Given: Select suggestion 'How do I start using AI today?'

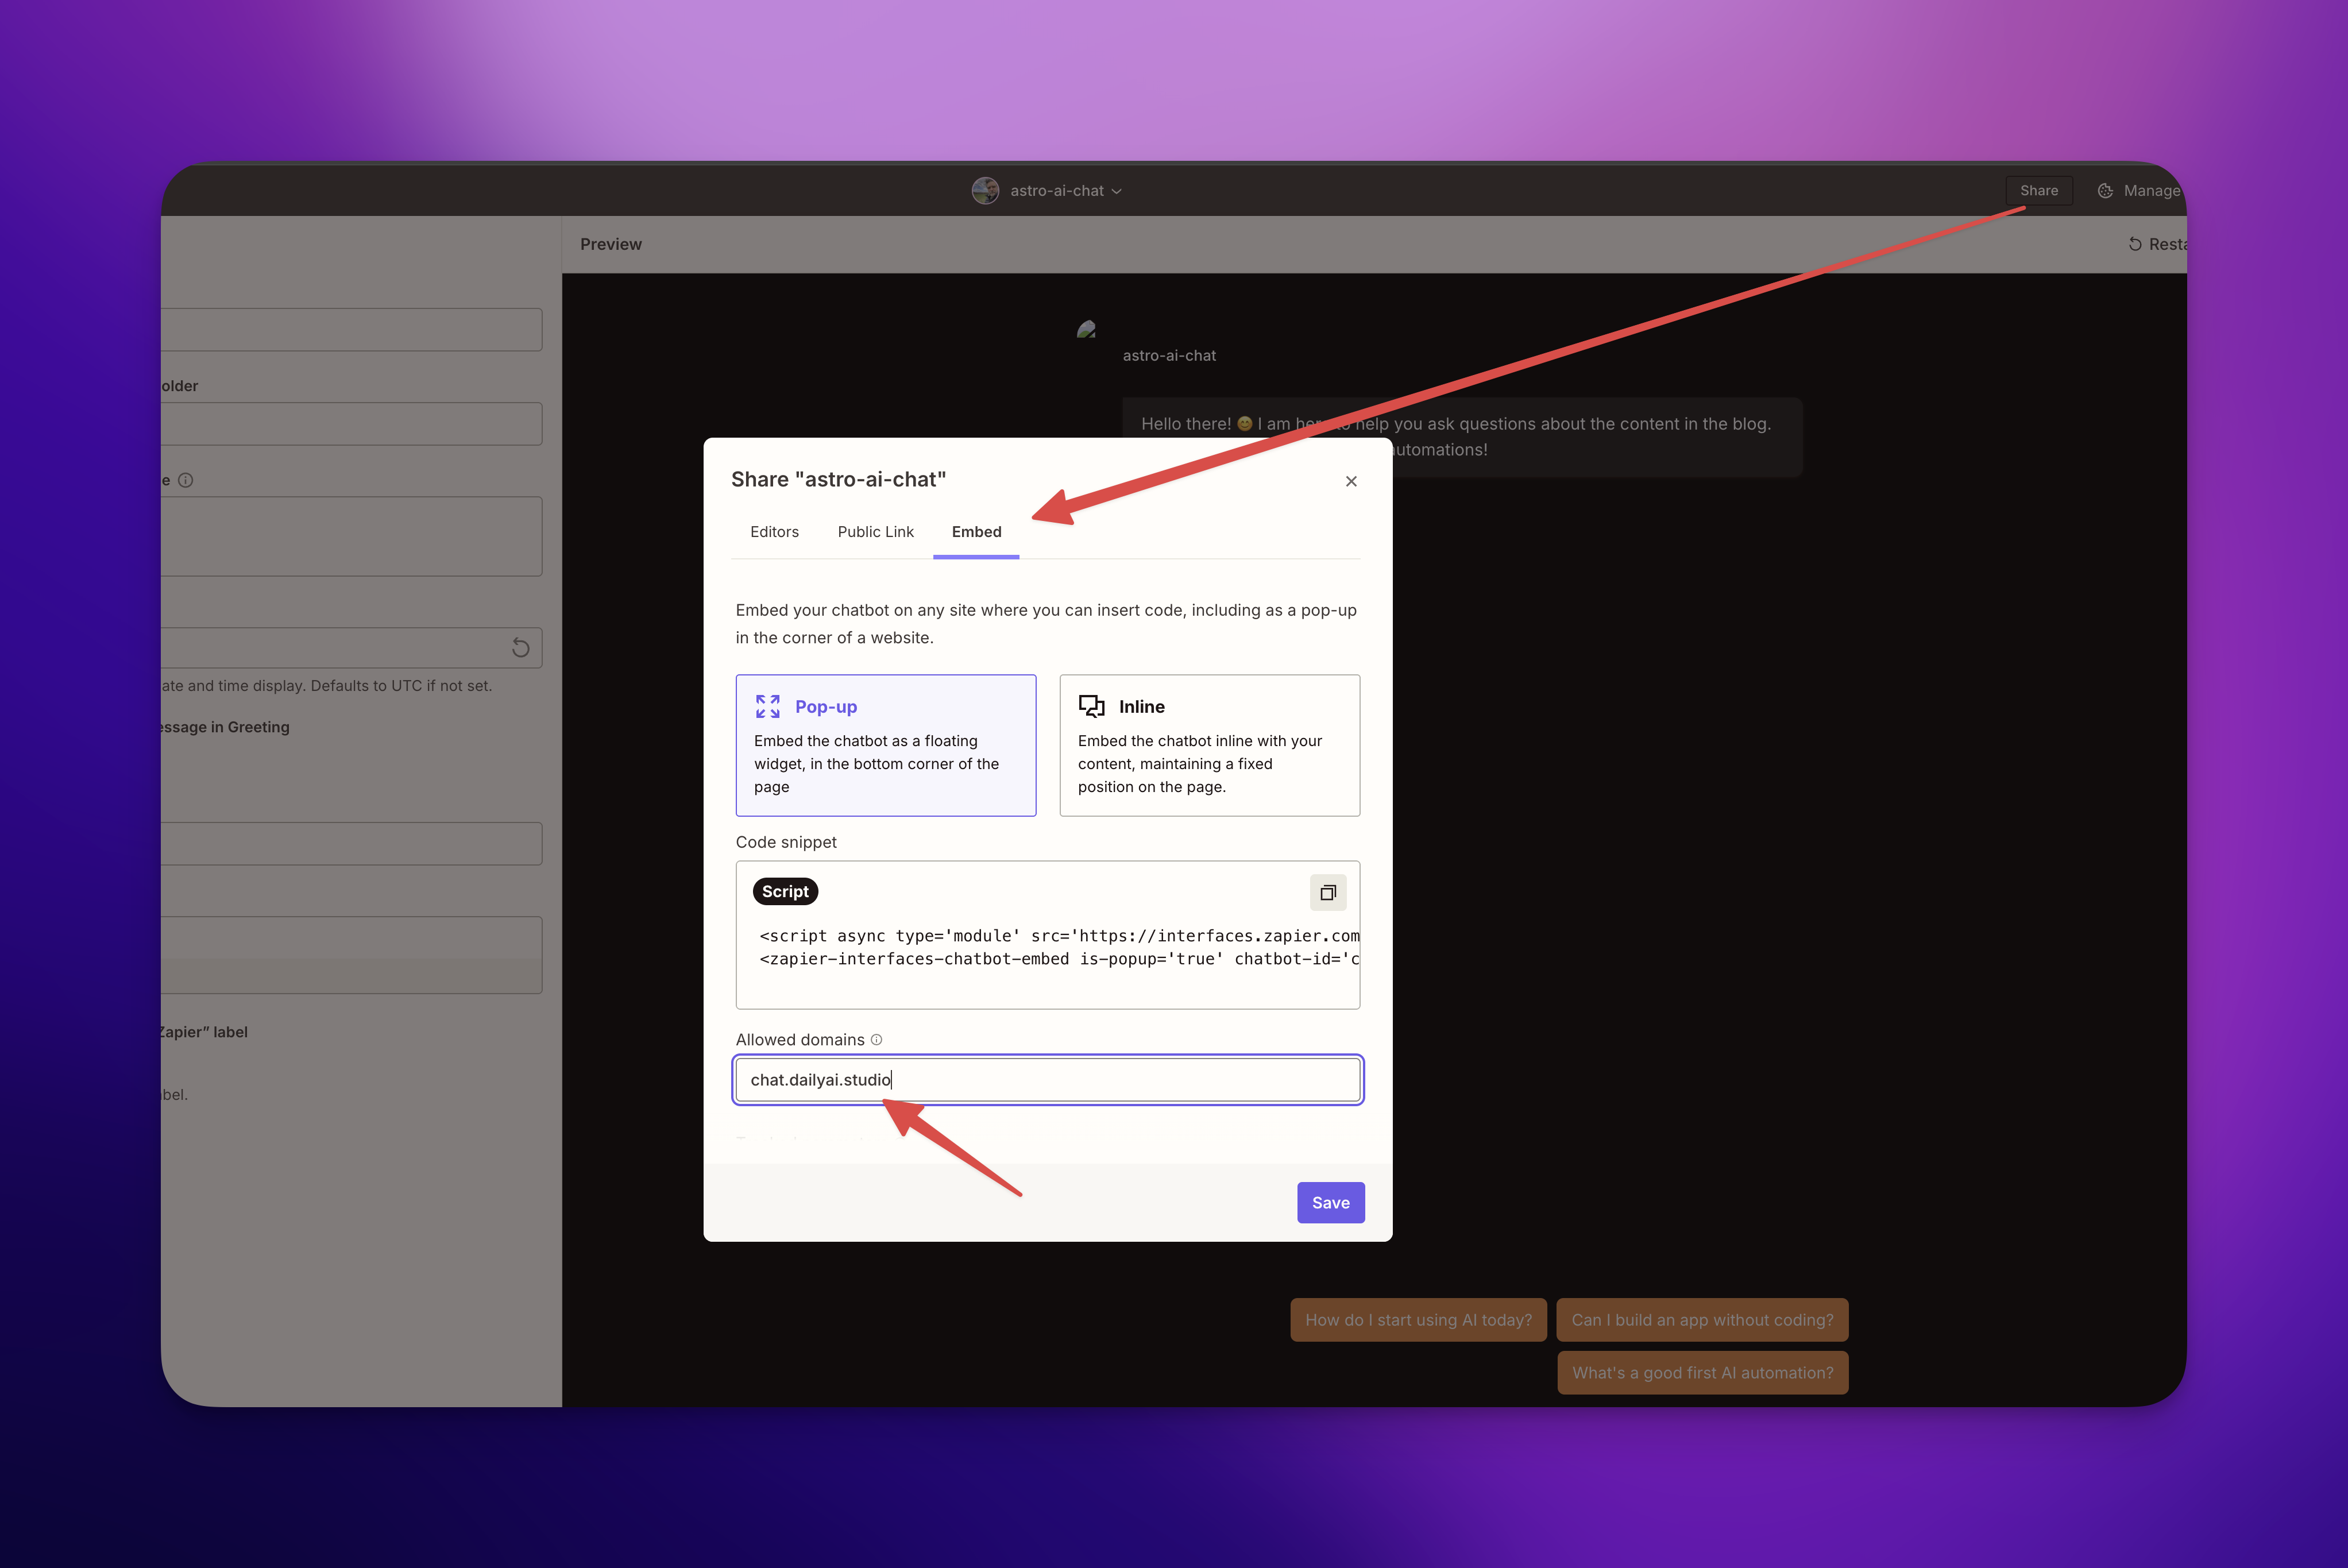Looking at the screenshot, I should [1418, 1320].
